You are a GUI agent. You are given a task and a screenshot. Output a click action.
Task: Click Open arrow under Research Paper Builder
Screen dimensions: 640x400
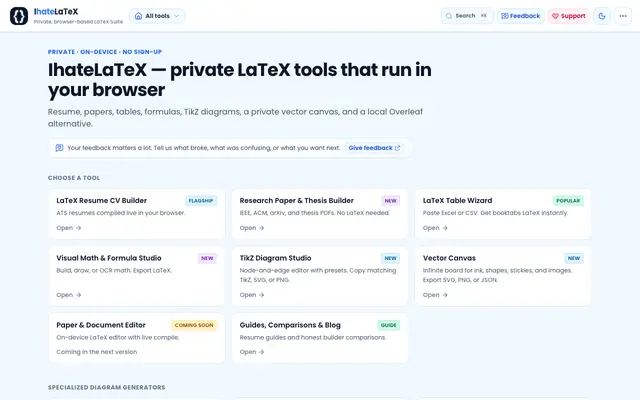252,228
